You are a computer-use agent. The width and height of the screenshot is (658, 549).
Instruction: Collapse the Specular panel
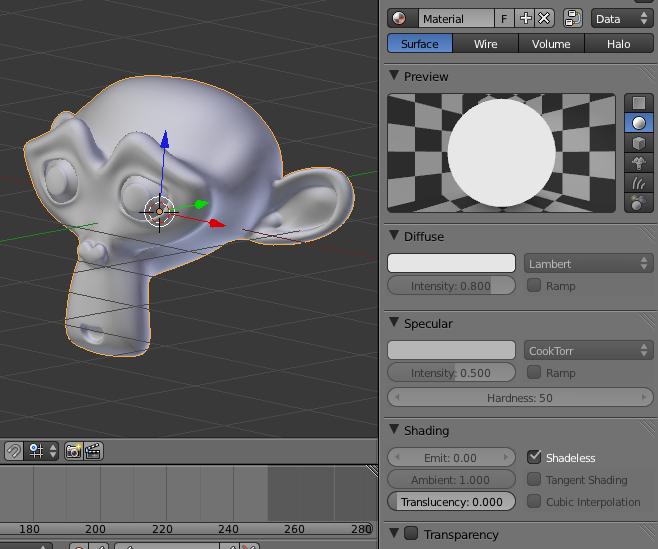pos(394,322)
